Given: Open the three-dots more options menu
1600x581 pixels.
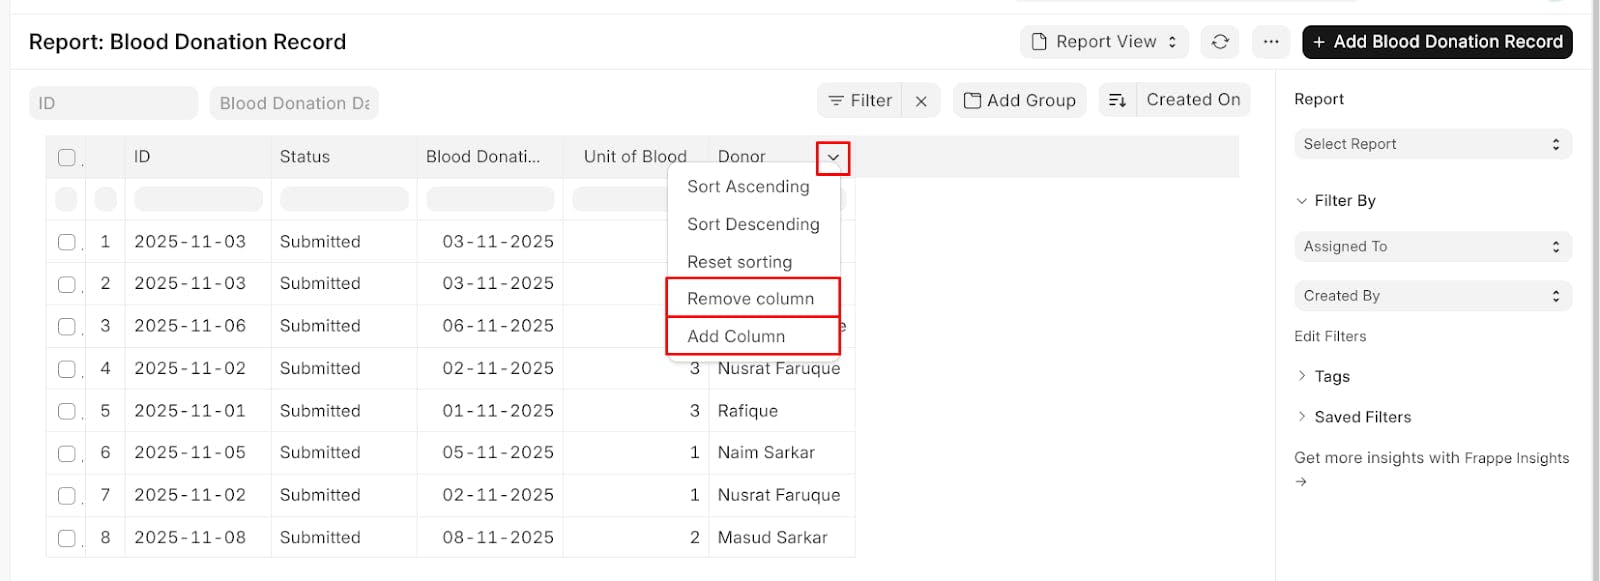Looking at the screenshot, I should point(1271,42).
